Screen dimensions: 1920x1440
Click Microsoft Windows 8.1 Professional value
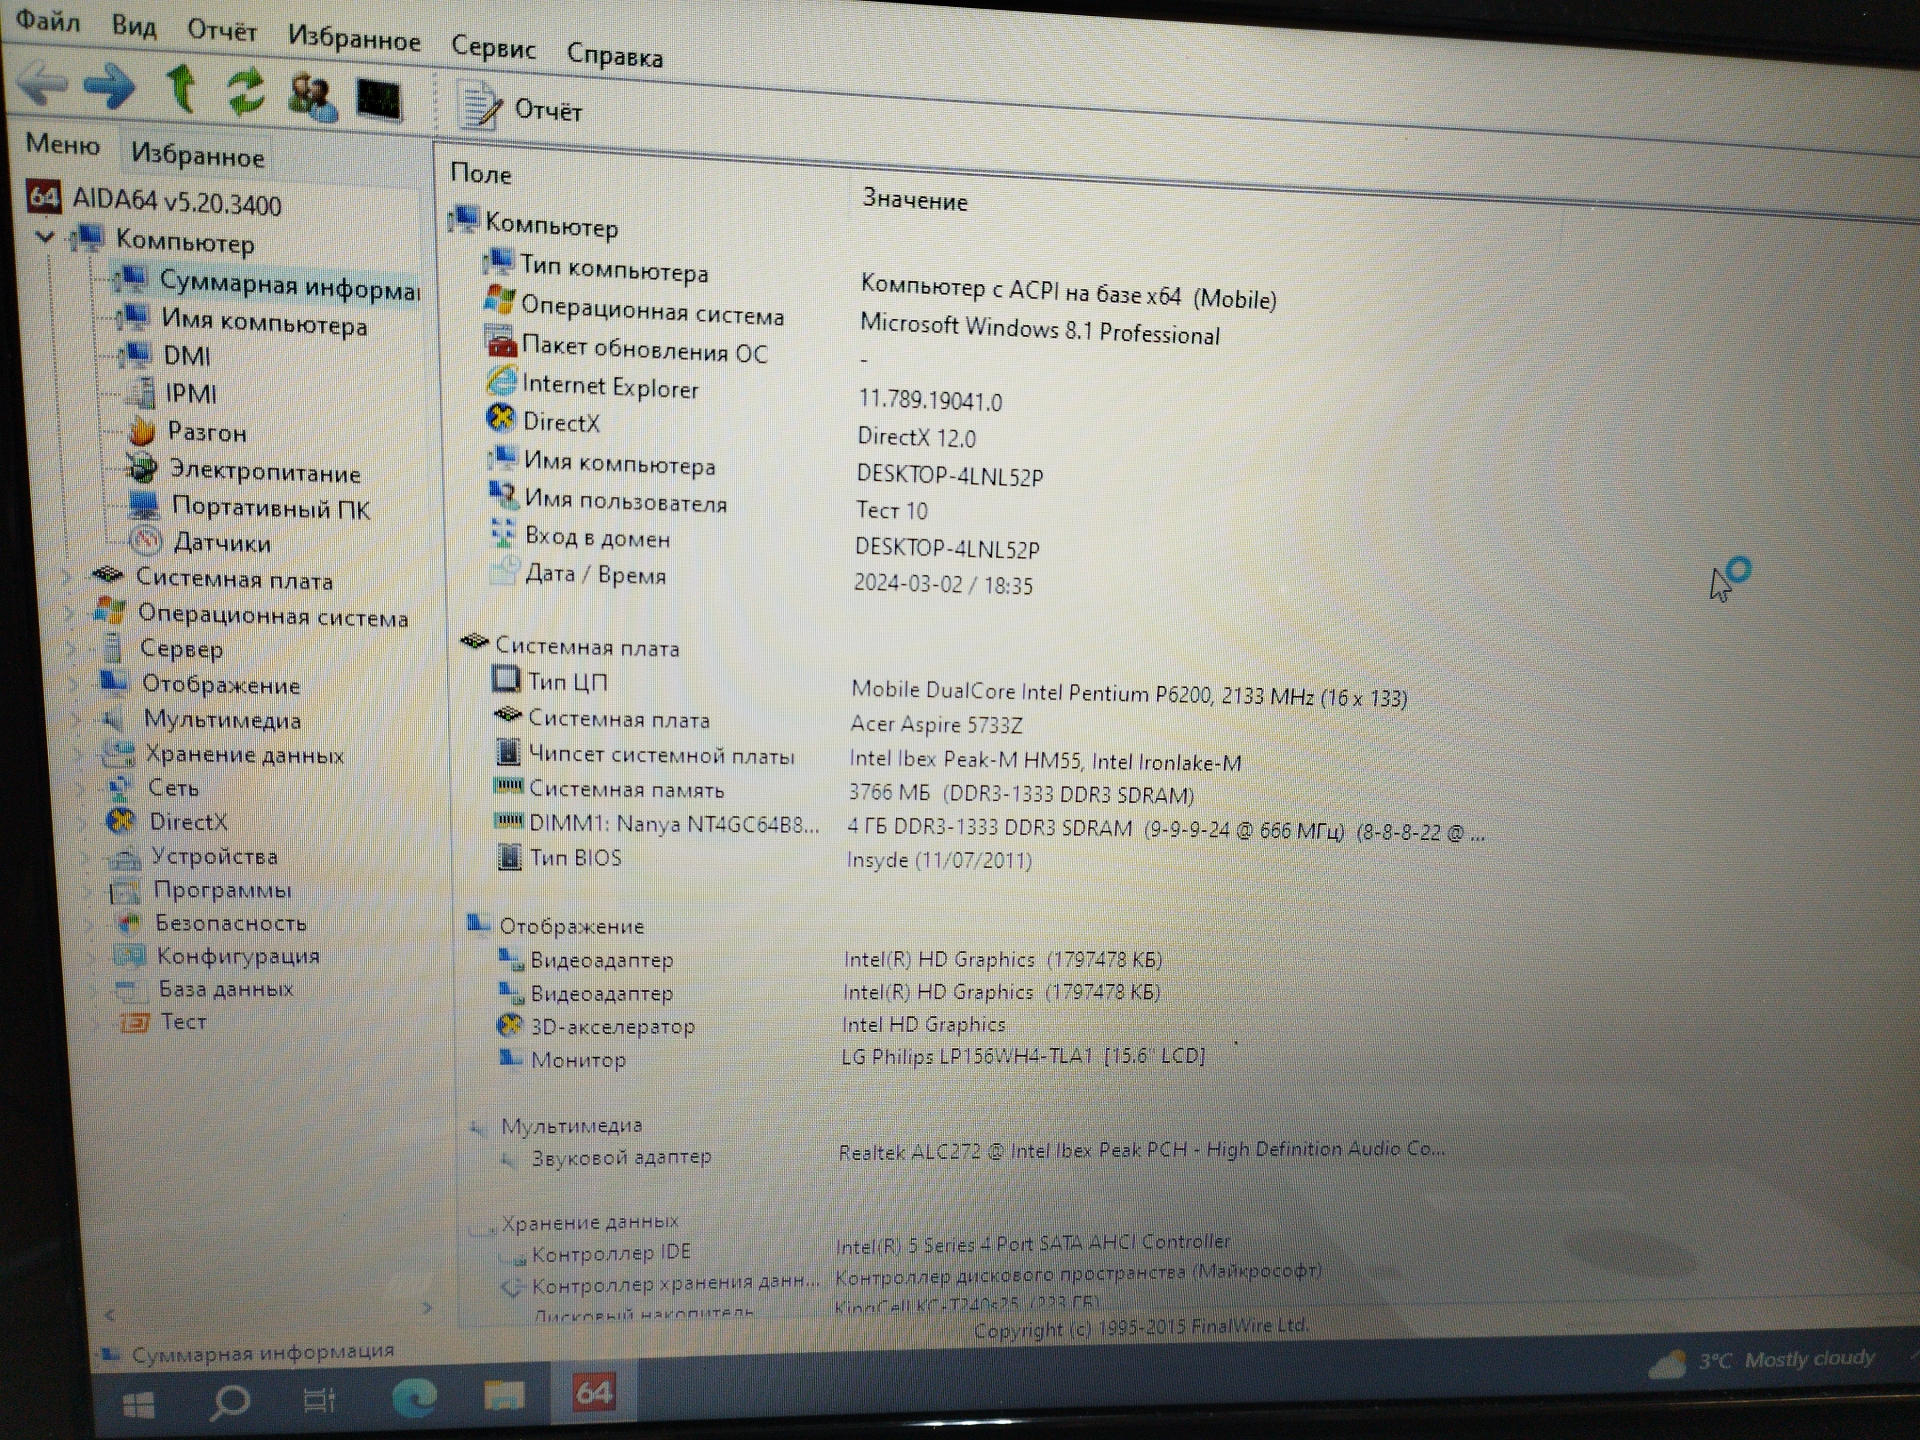point(1040,329)
